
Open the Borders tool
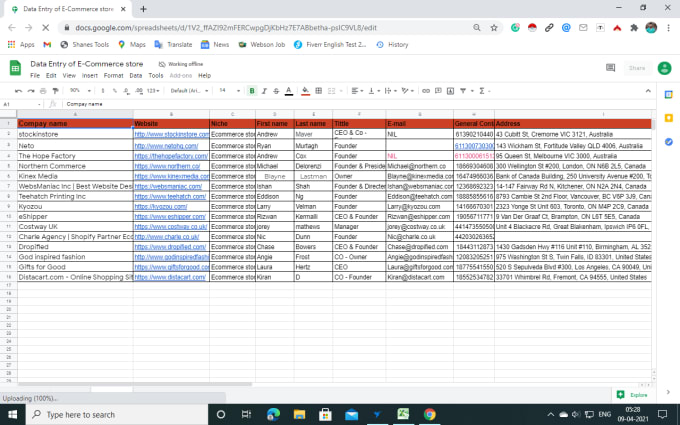point(319,91)
